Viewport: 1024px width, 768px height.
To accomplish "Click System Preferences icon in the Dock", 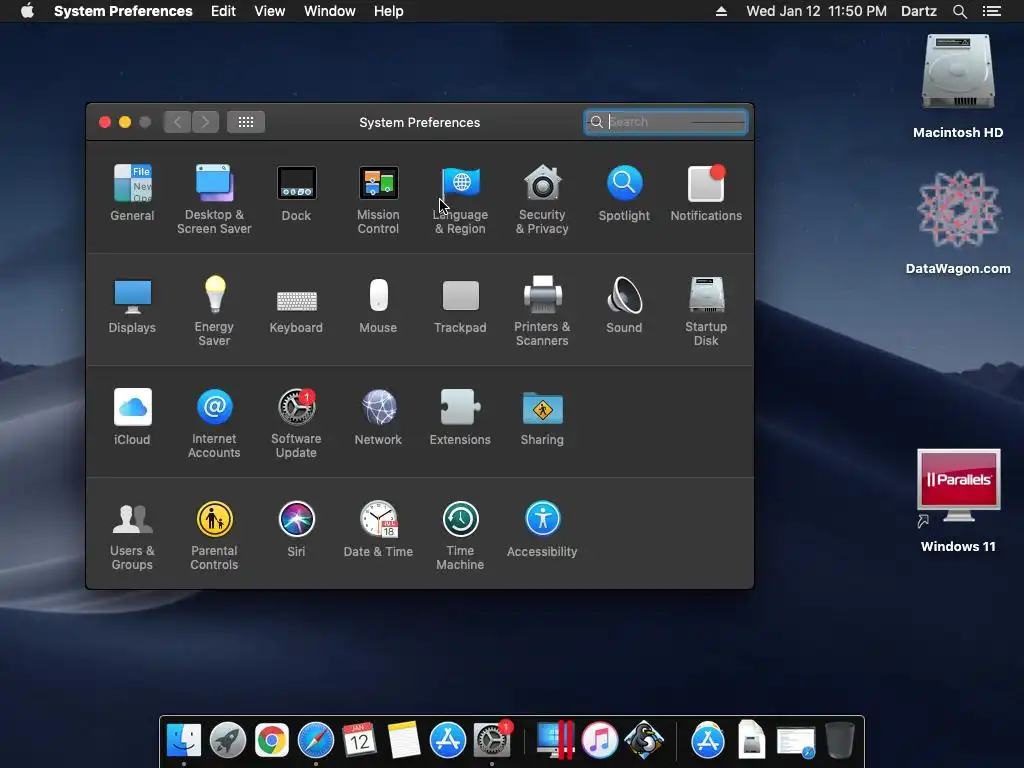I will 492,741.
